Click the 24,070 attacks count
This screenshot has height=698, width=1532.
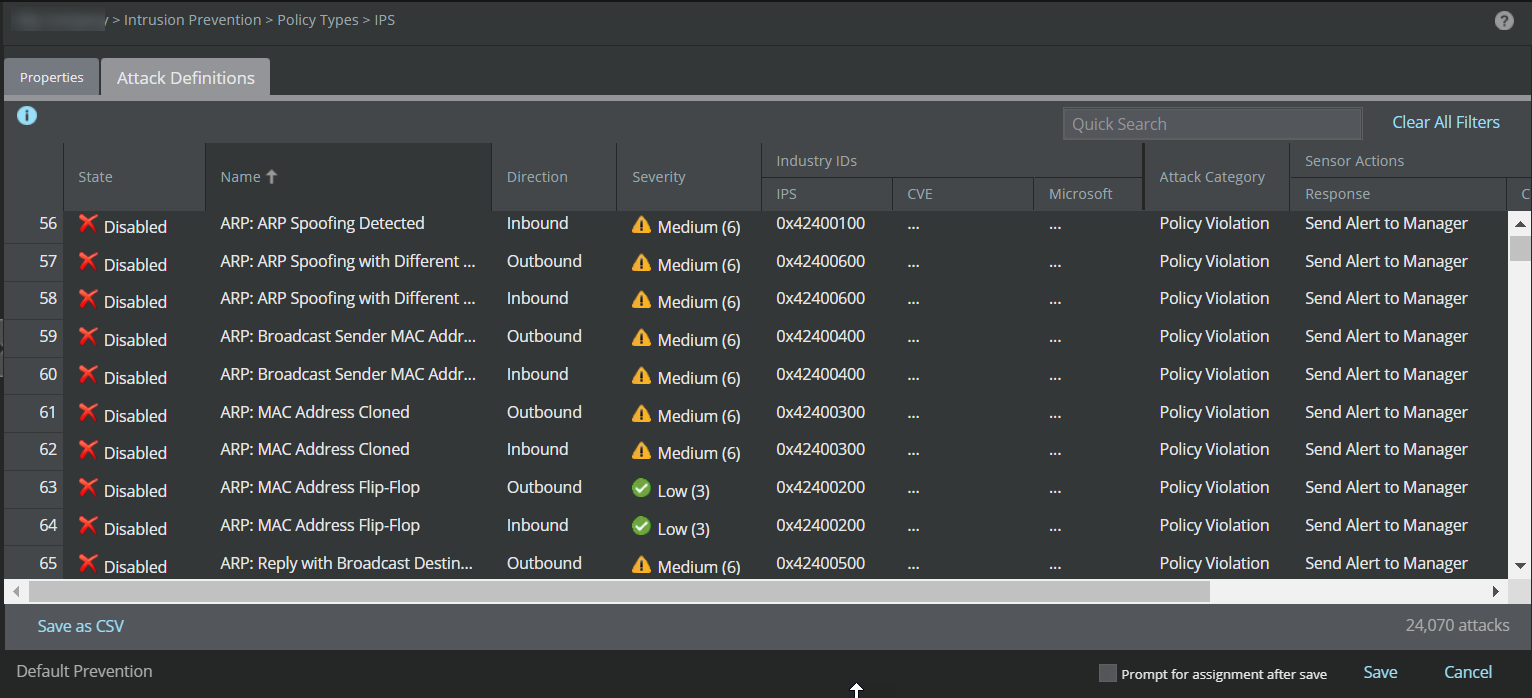coord(1457,626)
